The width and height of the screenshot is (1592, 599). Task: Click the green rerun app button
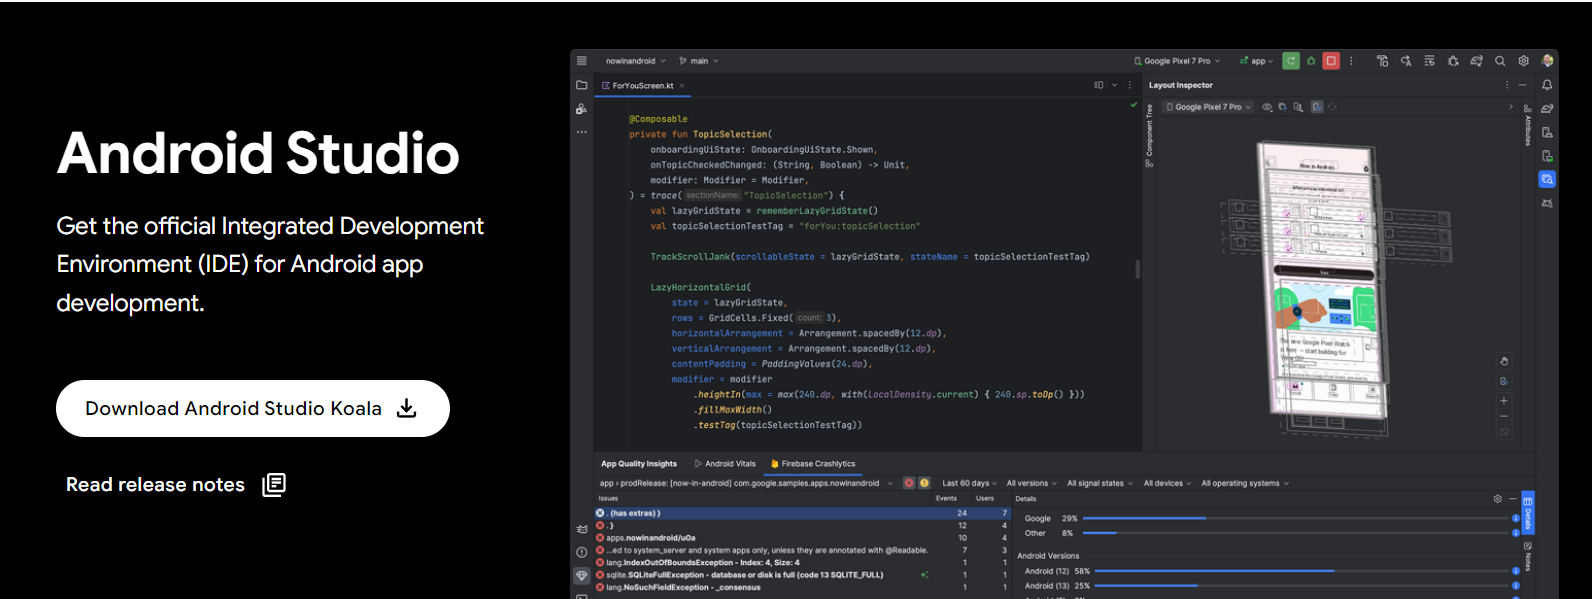[x=1291, y=61]
